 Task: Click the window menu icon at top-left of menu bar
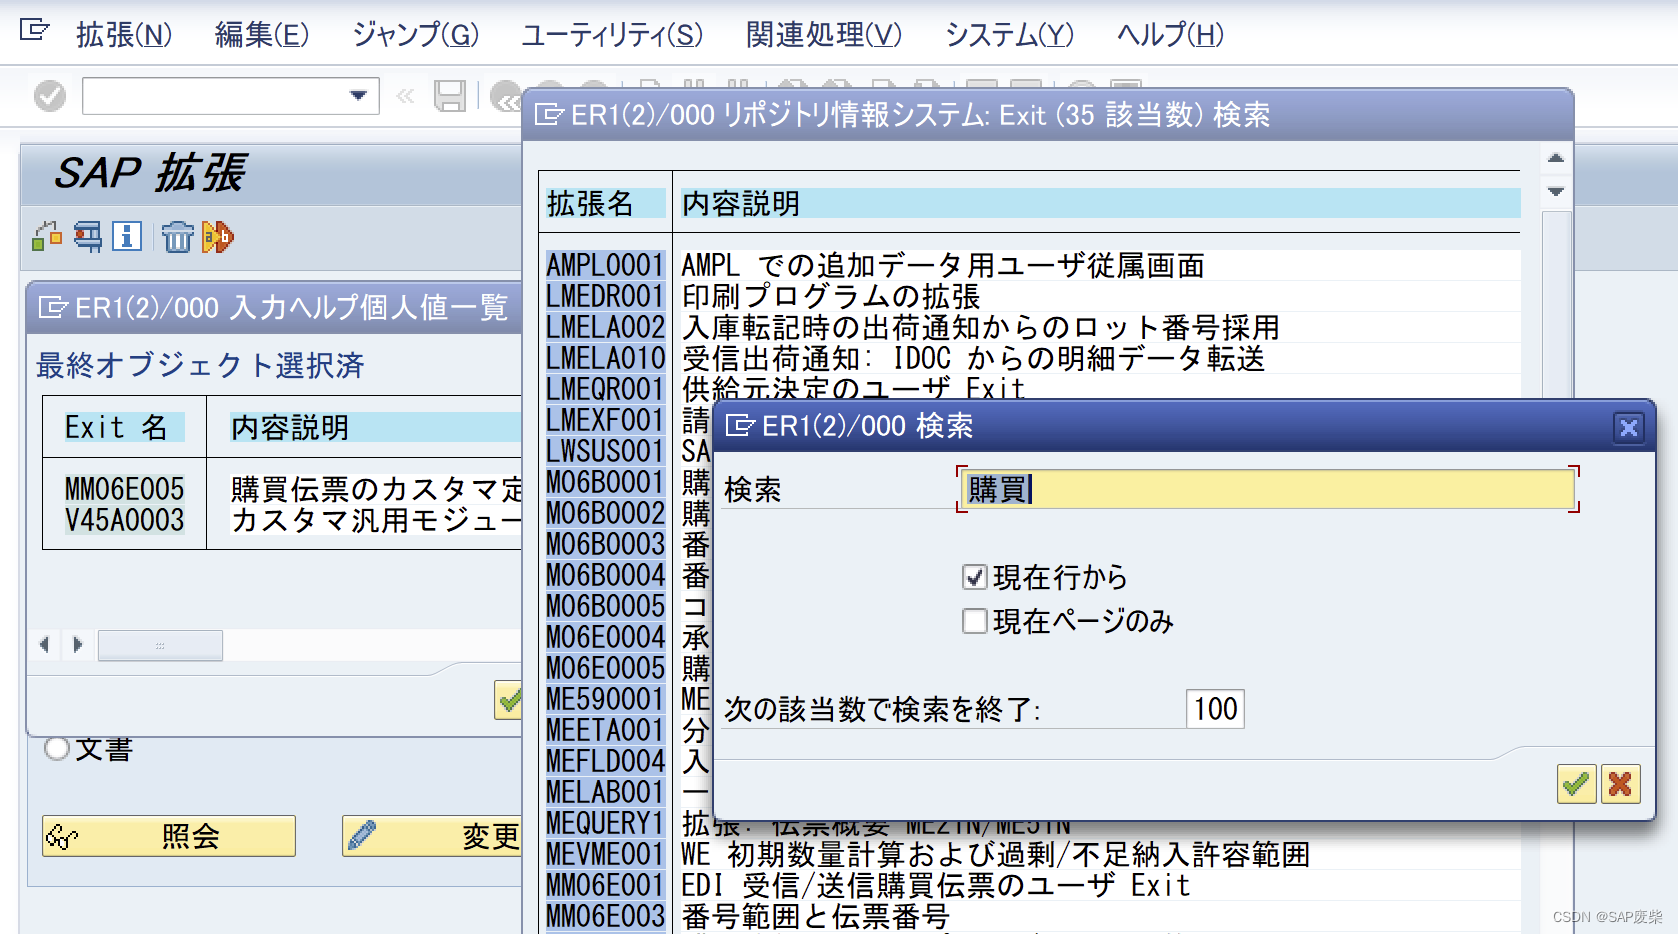(x=34, y=30)
